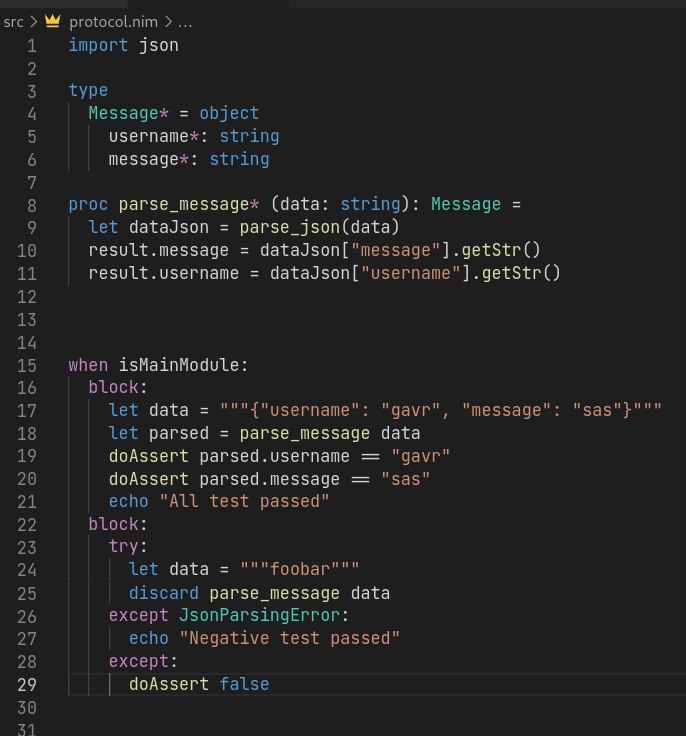Click the 'object' keyword on line 4
686x736 pixels.
pos(229,113)
